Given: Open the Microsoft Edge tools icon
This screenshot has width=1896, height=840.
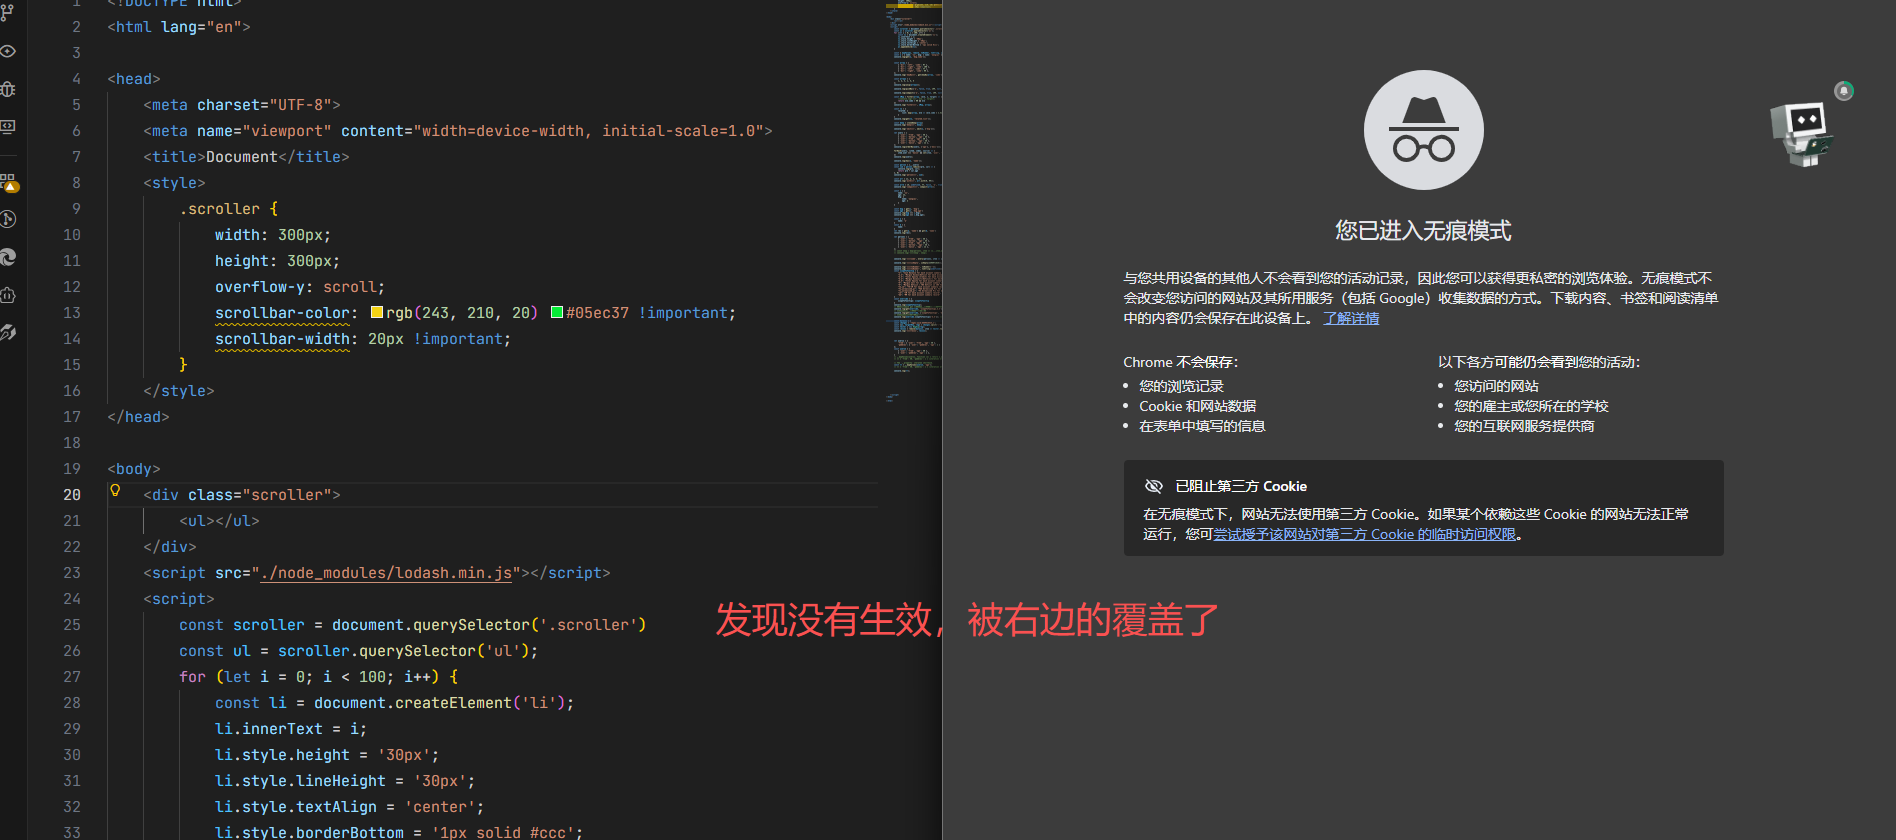Looking at the screenshot, I should 8,257.
